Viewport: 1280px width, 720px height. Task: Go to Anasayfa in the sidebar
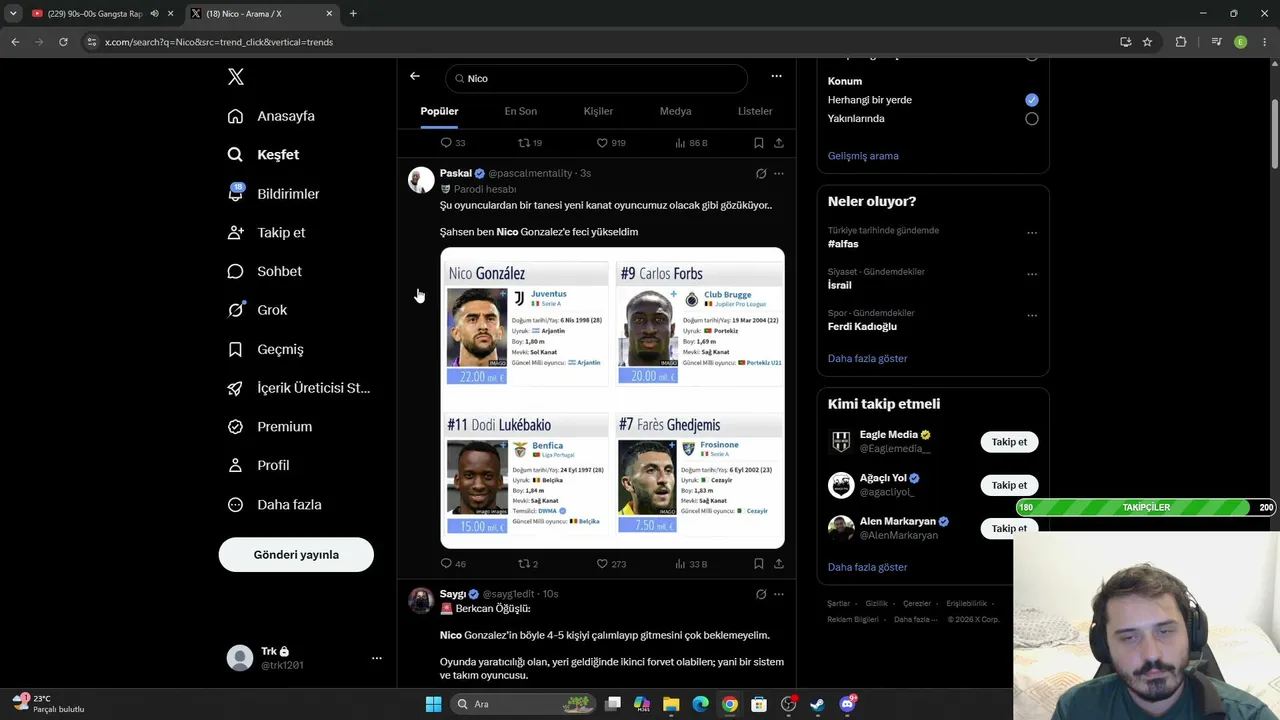click(x=271, y=116)
